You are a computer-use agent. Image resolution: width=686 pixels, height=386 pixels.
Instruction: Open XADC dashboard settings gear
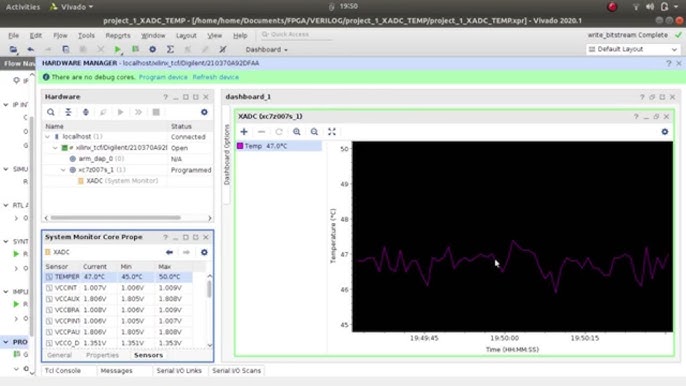(x=665, y=132)
